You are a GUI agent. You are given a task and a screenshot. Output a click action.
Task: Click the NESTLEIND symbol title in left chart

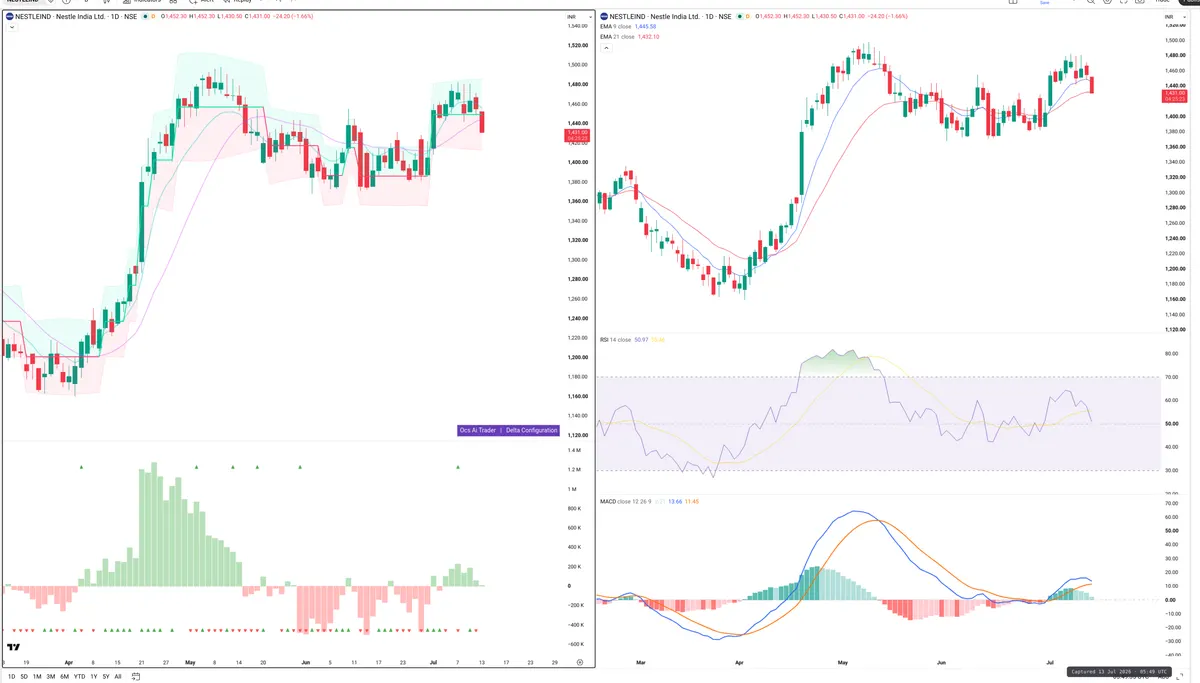click(x=75, y=16)
